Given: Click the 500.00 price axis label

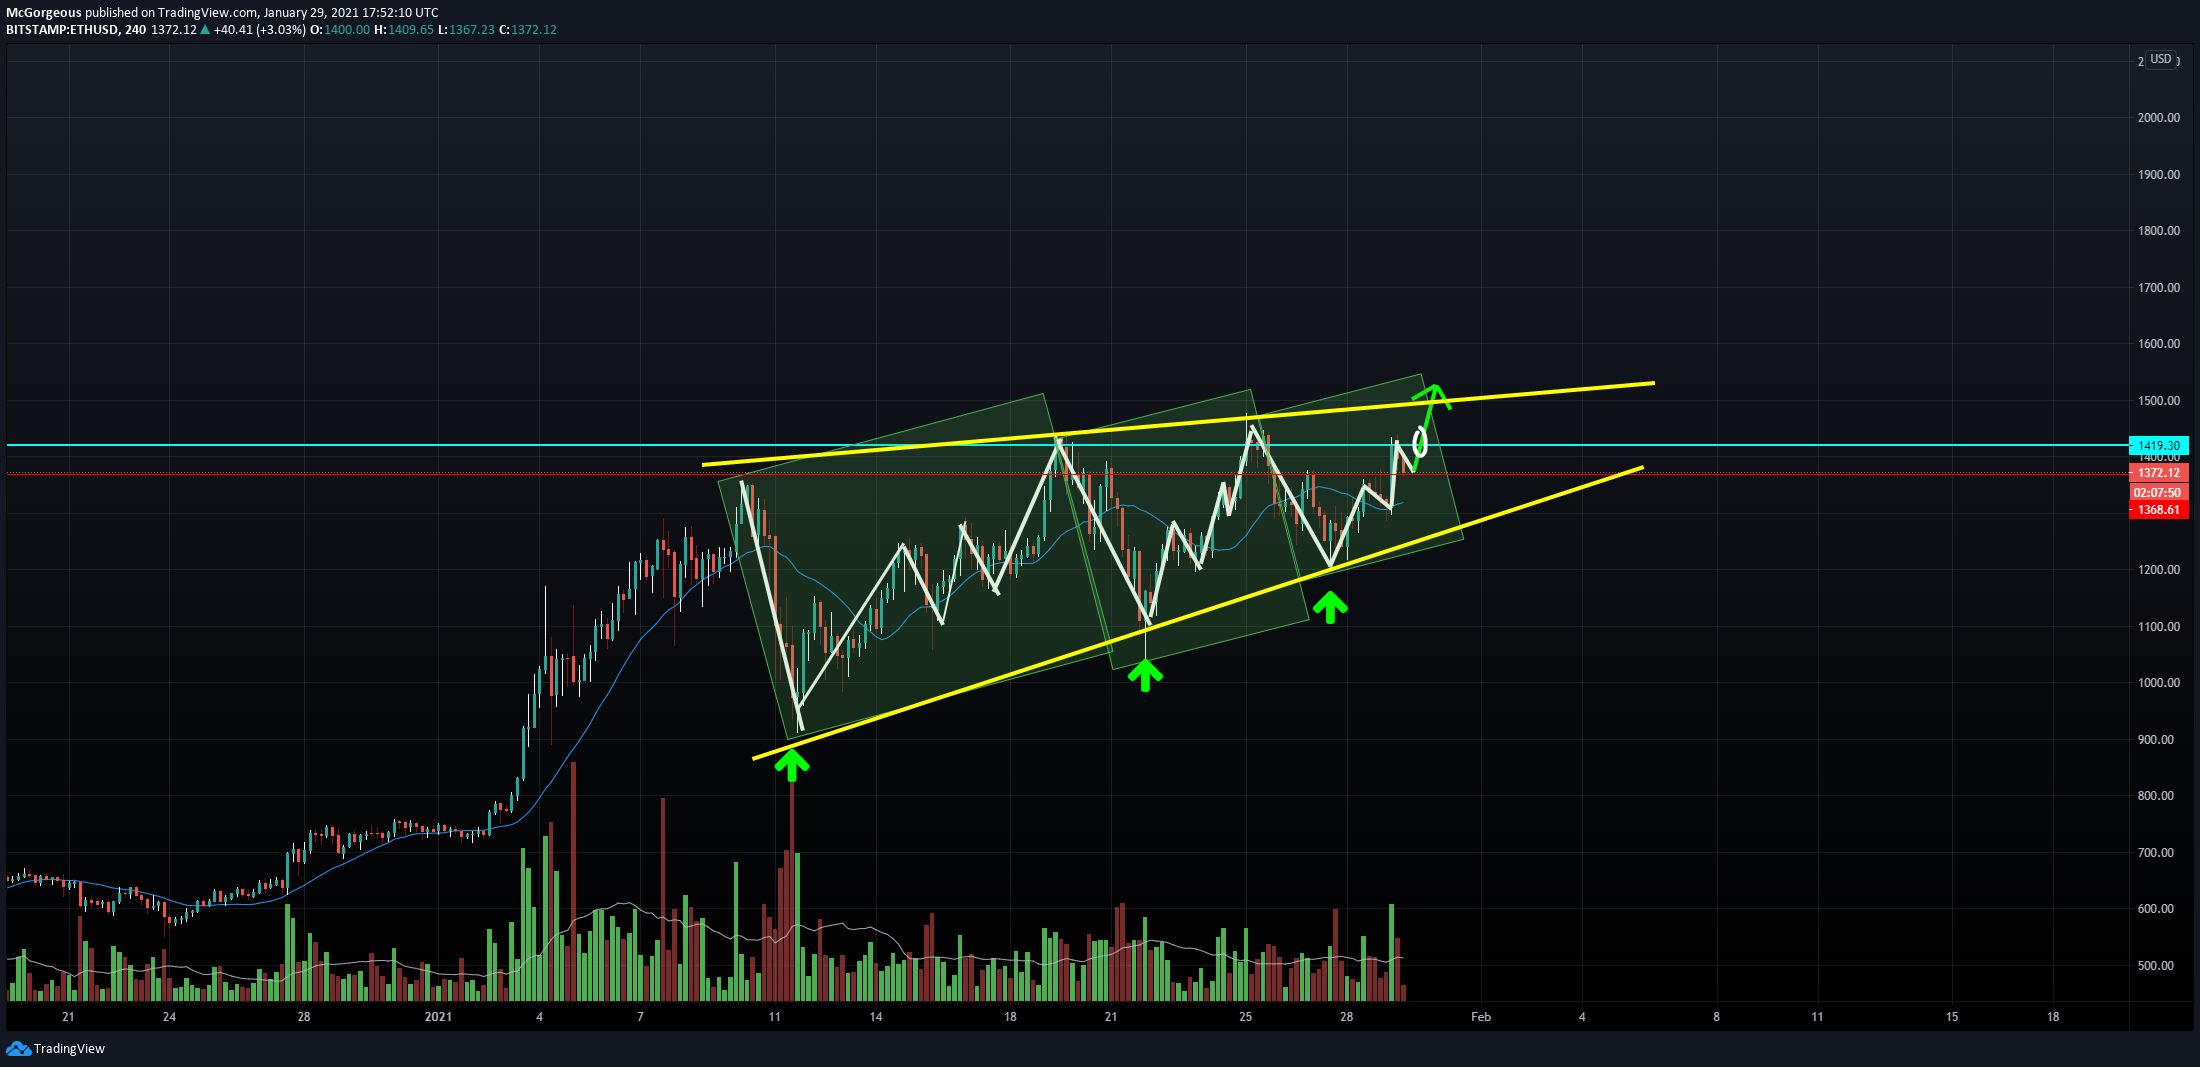Looking at the screenshot, I should [x=2156, y=966].
